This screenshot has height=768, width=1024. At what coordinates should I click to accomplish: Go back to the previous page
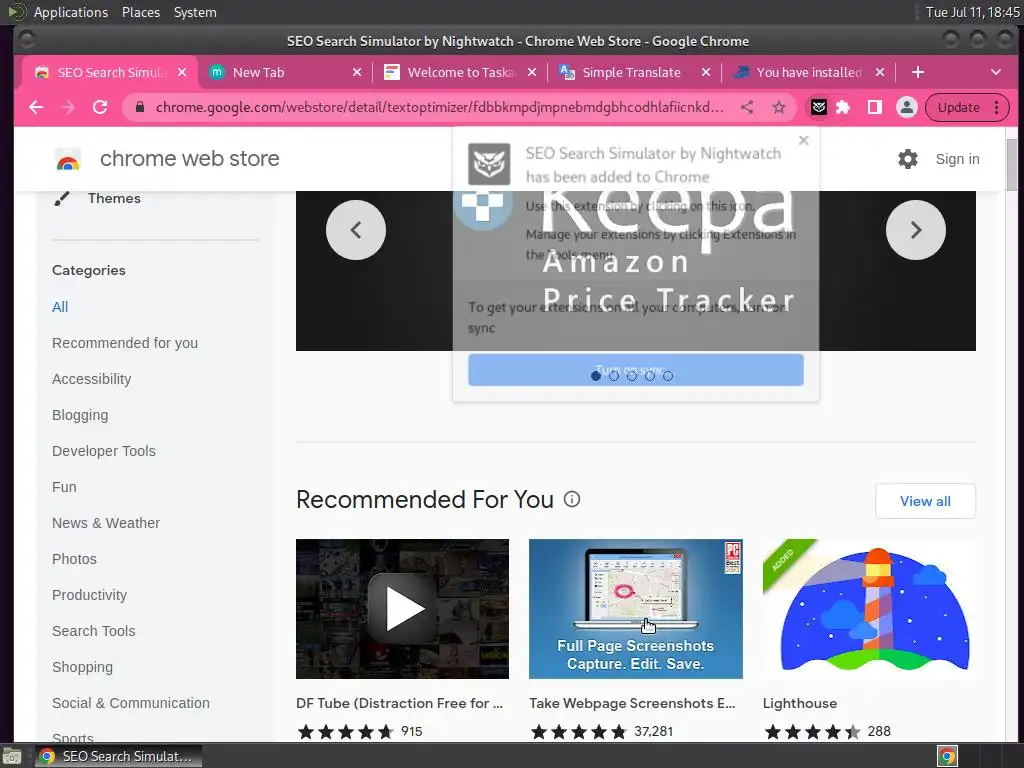pyautogui.click(x=36, y=107)
